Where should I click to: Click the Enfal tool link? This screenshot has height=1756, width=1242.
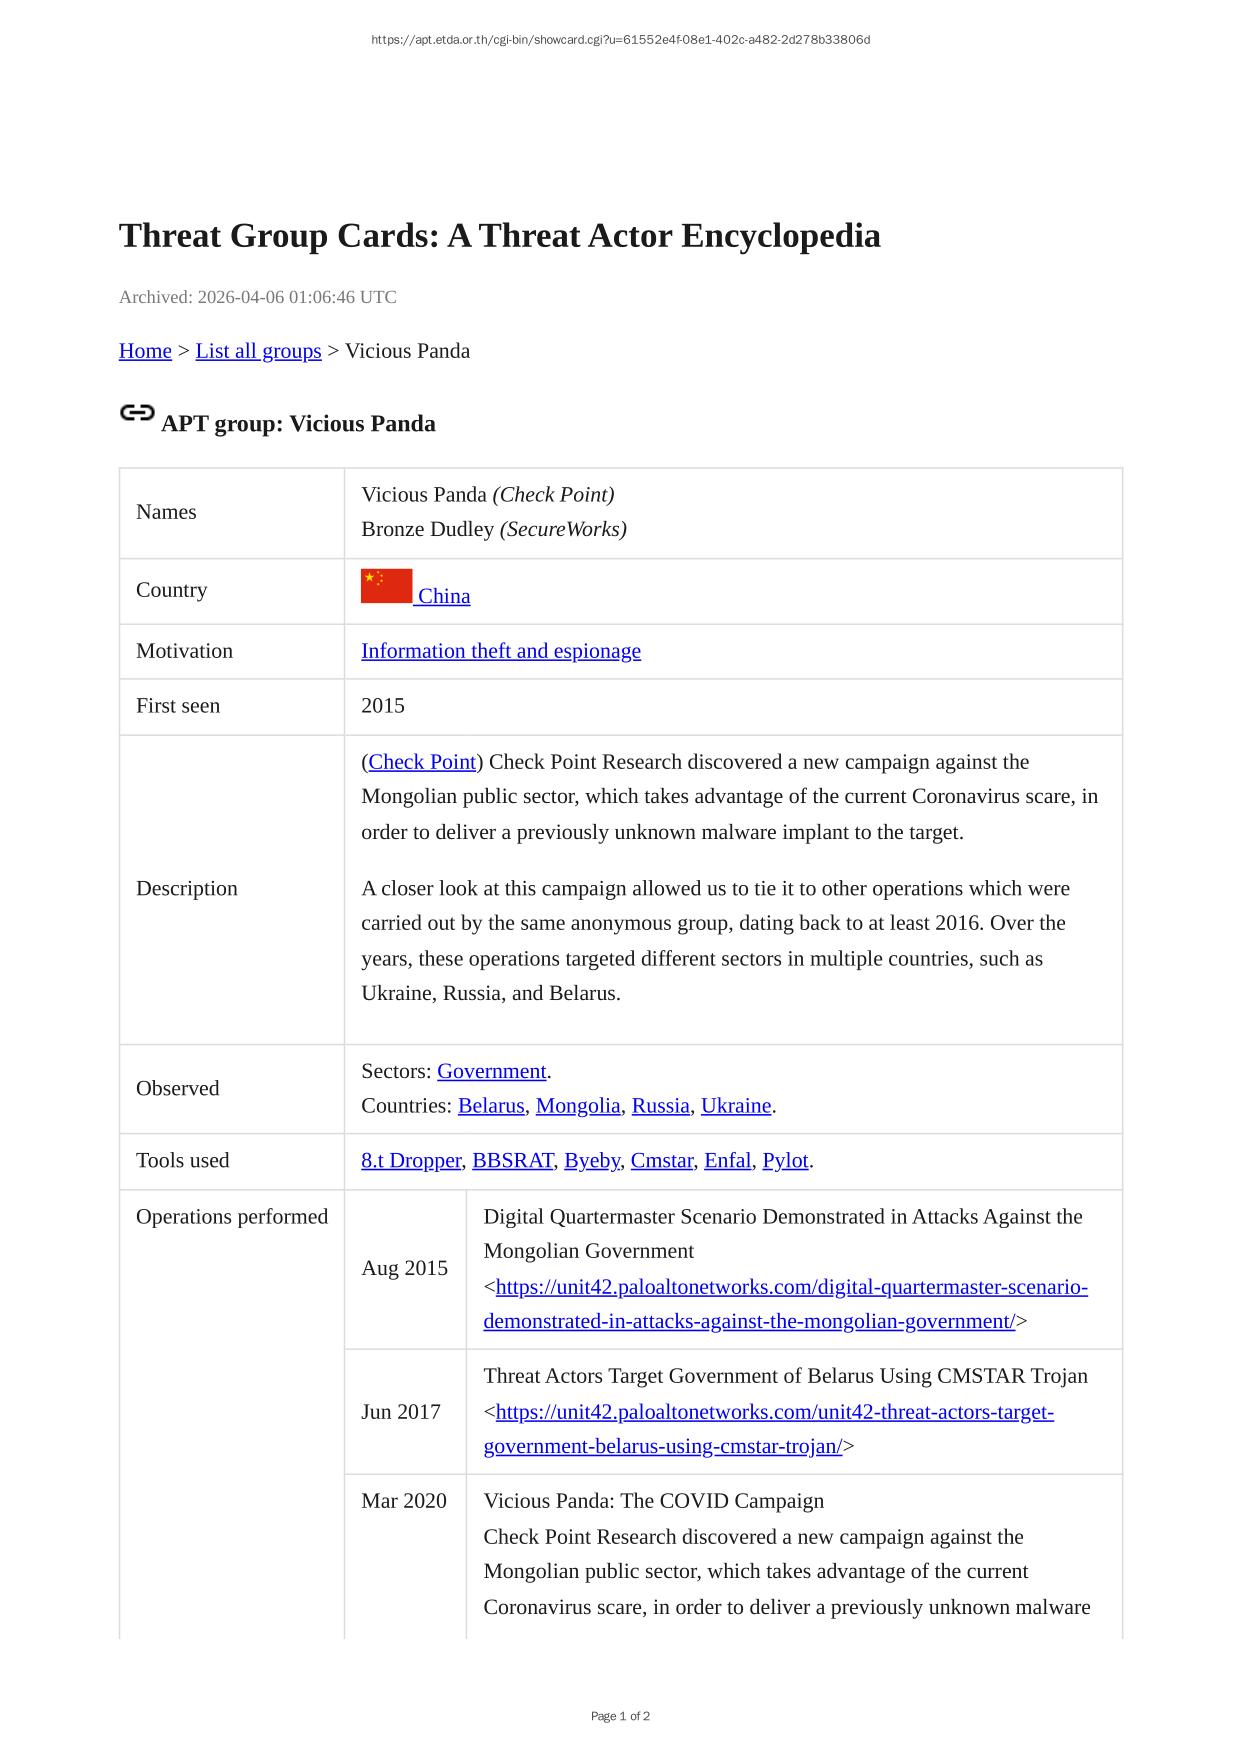pyautogui.click(x=727, y=1161)
